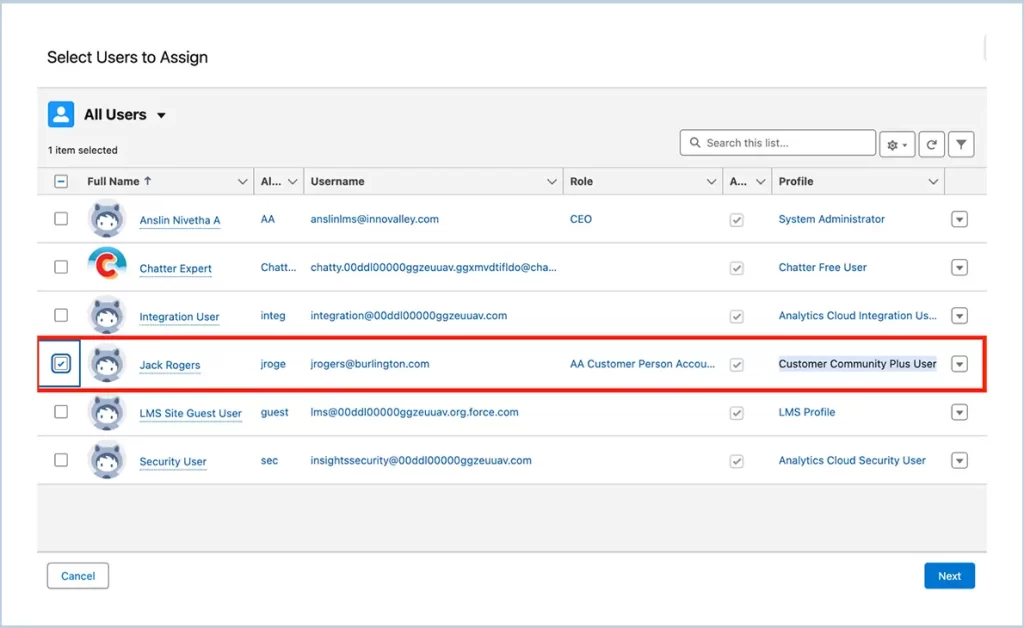This screenshot has height=628, width=1024.
Task: Sort by Full Name using the arrow
Action: tap(148, 181)
